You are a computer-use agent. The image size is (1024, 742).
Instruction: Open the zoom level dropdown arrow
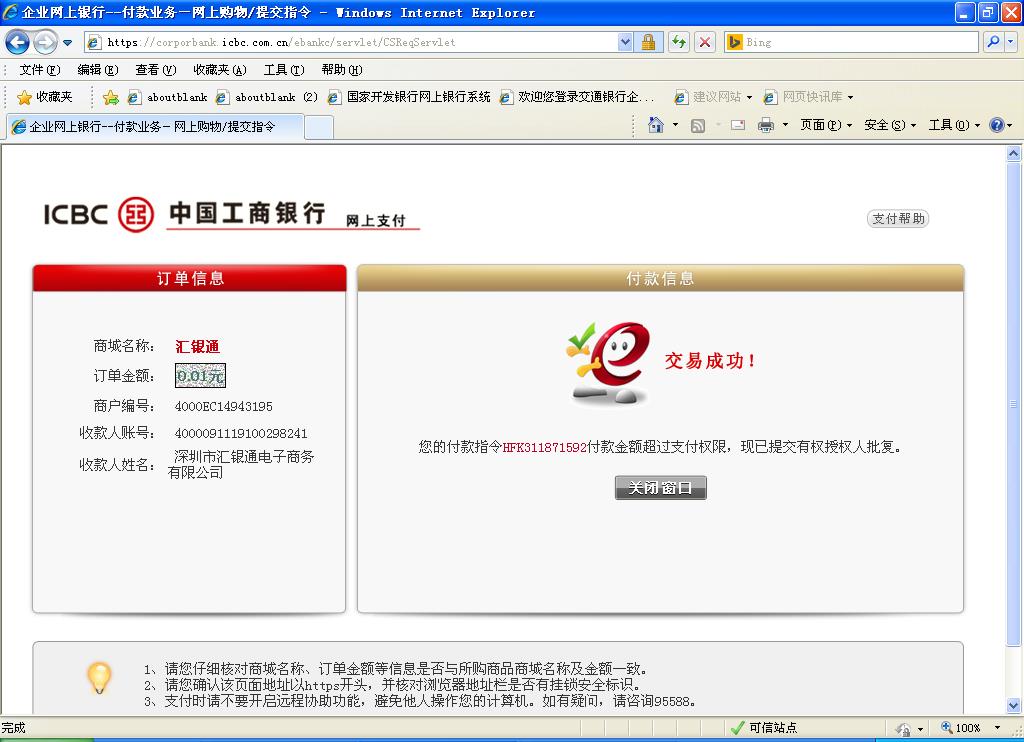(x=997, y=728)
